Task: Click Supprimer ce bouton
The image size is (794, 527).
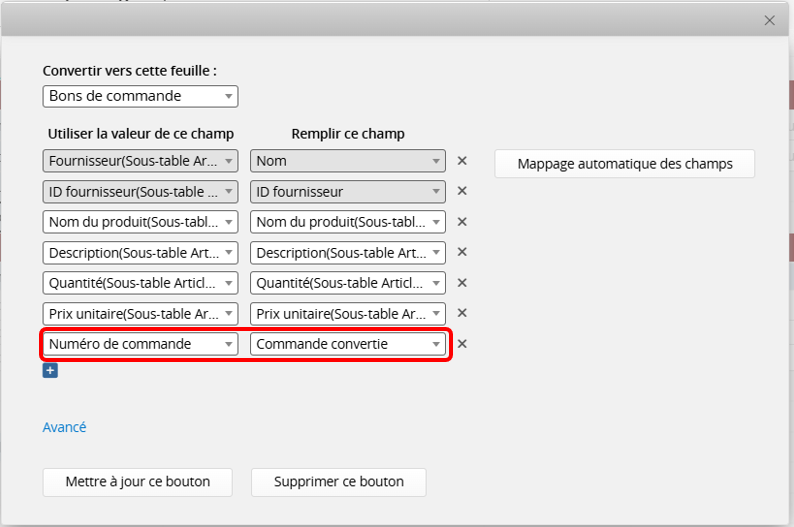Action: tap(339, 482)
